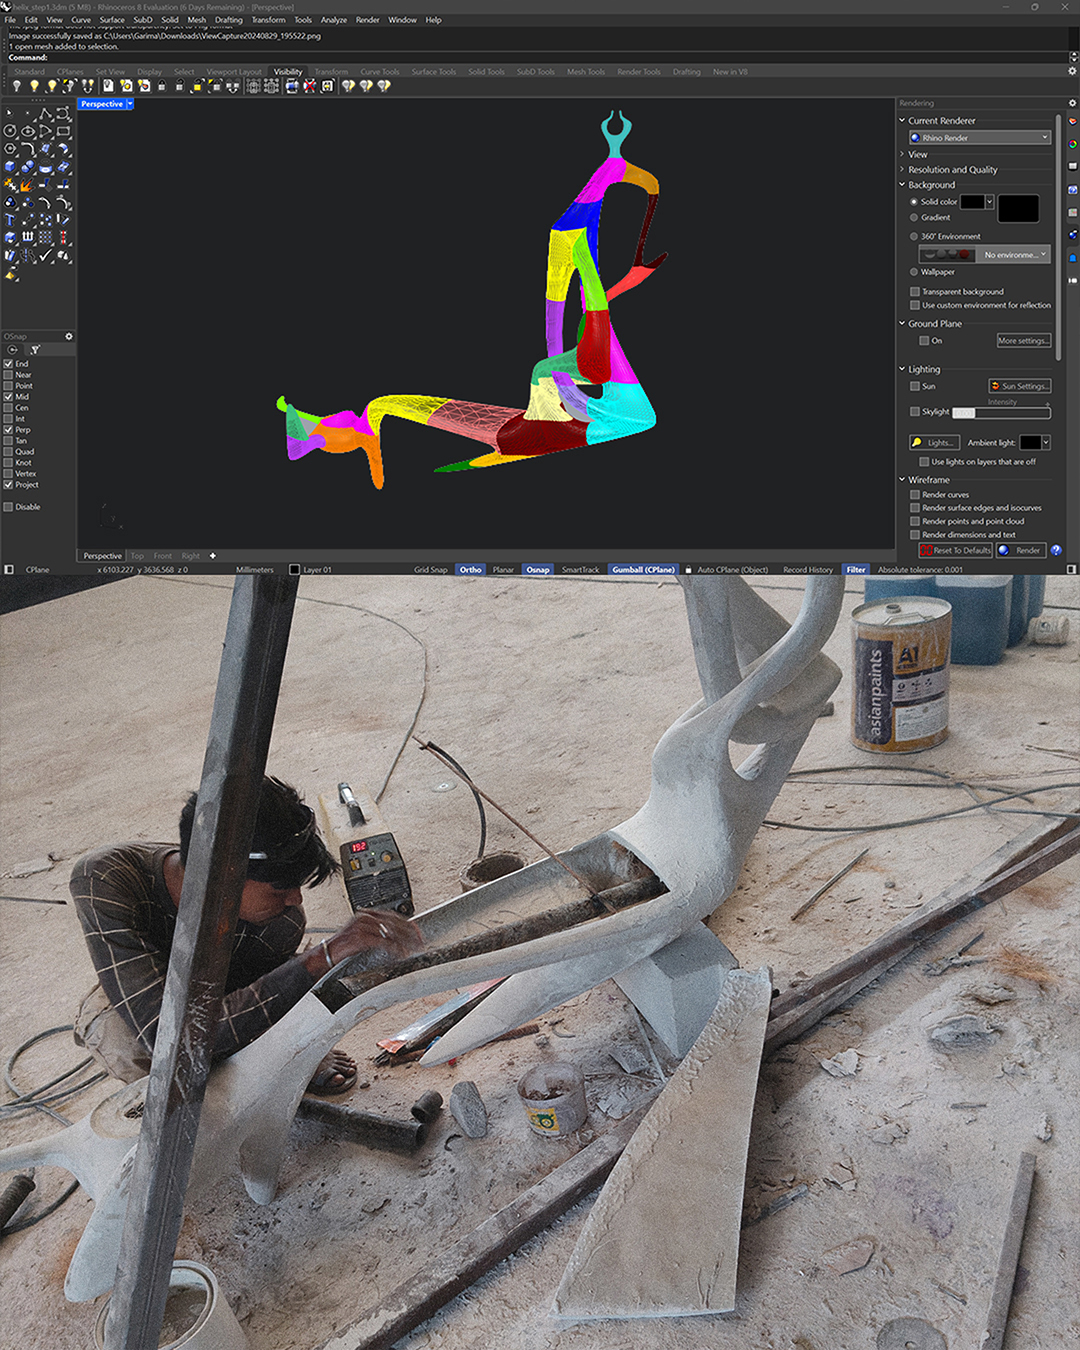The height and width of the screenshot is (1350, 1080).
Task: Switch to the Transform toolbar tab
Action: coord(331,72)
